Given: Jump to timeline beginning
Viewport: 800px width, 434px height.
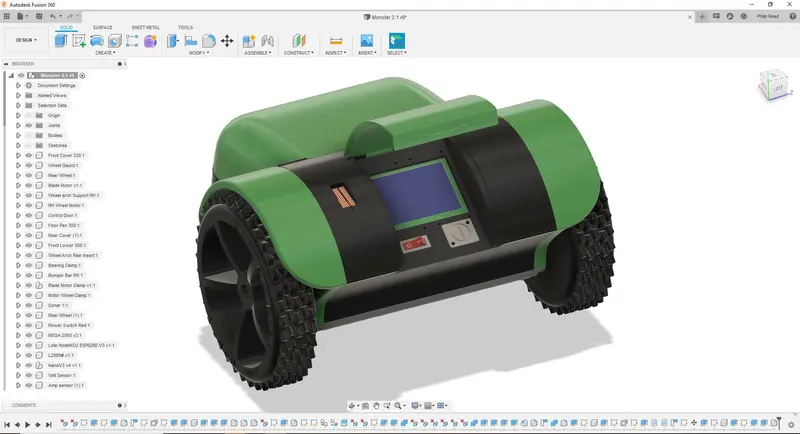Looking at the screenshot, I should click(x=7, y=424).
